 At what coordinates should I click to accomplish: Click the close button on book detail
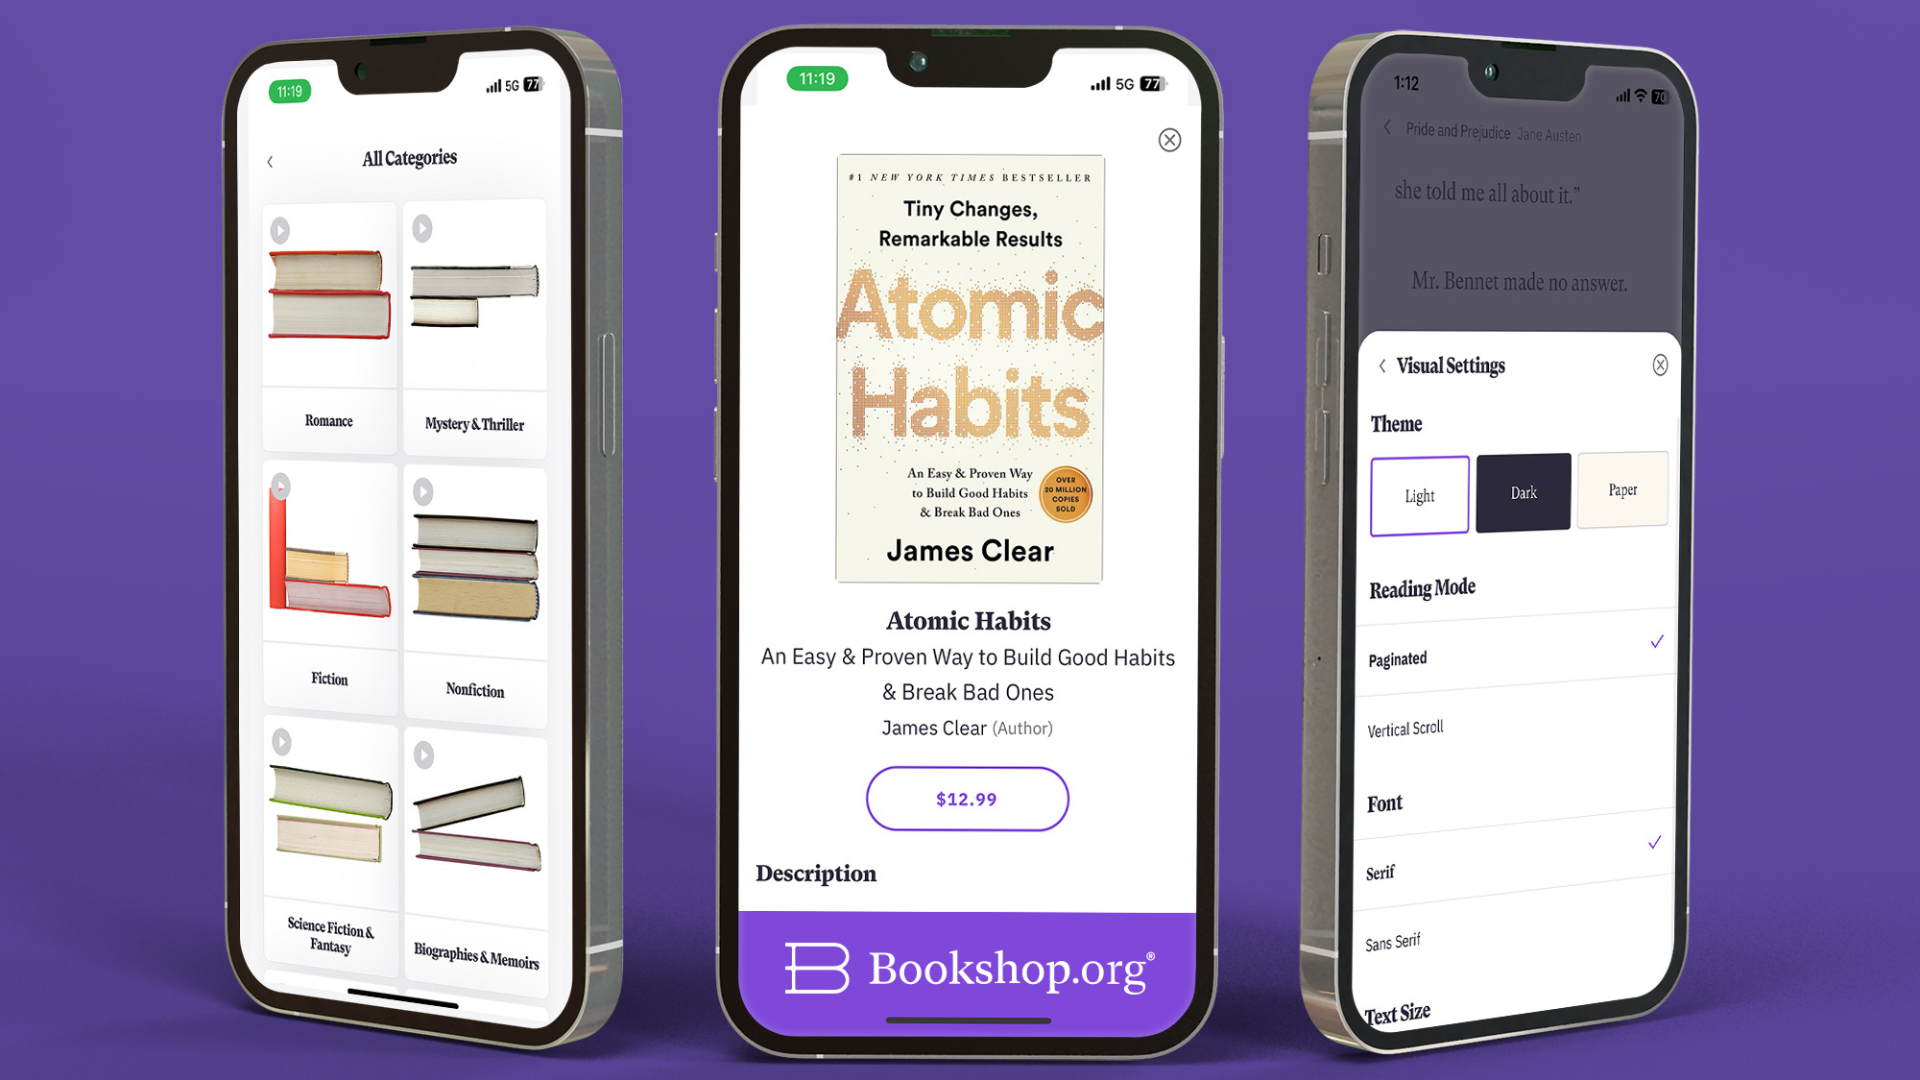pyautogui.click(x=1170, y=140)
